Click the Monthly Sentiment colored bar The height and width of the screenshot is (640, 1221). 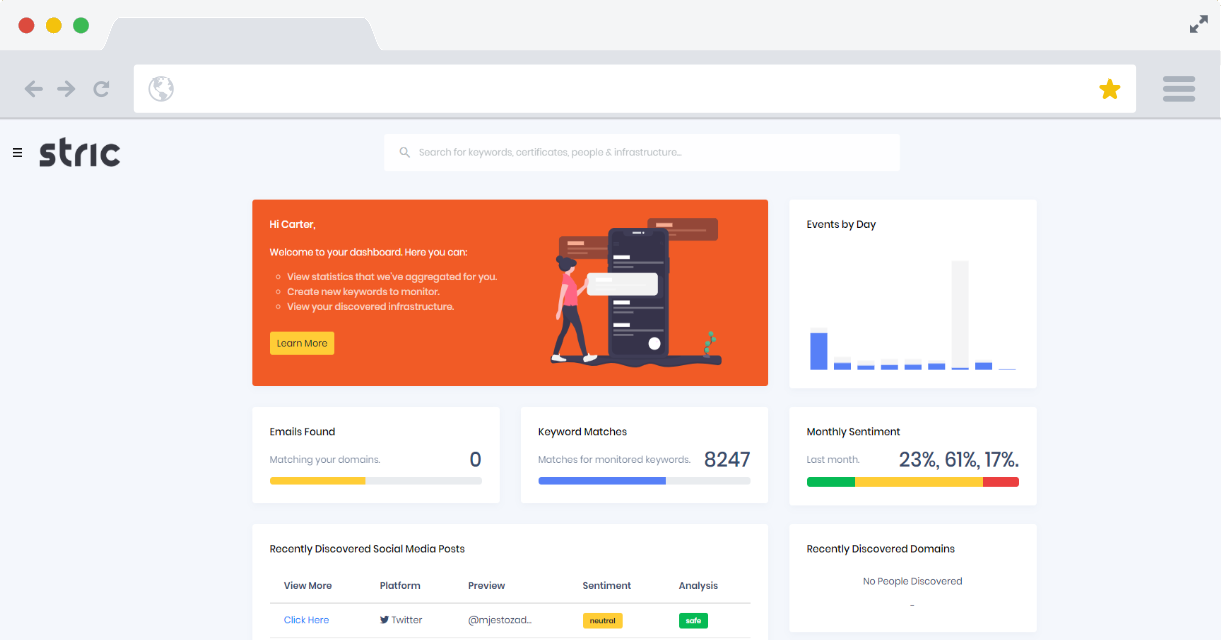pos(912,482)
